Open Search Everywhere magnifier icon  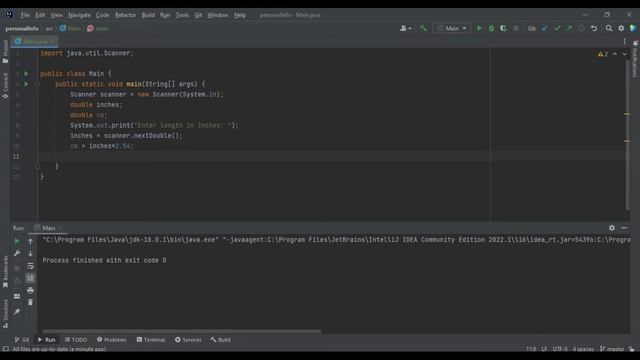[x=609, y=28]
